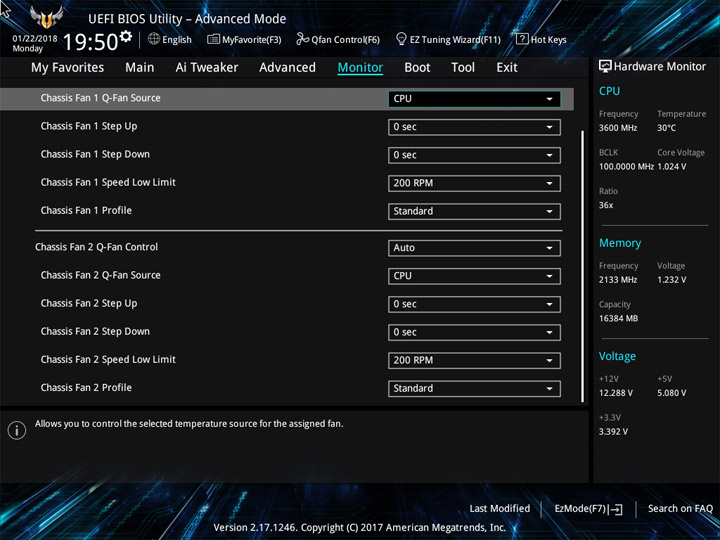Viewport: 720px width, 540px height.
Task: Open Chassis Fan 1 Q-Fan Source dropdown
Action: point(474,99)
